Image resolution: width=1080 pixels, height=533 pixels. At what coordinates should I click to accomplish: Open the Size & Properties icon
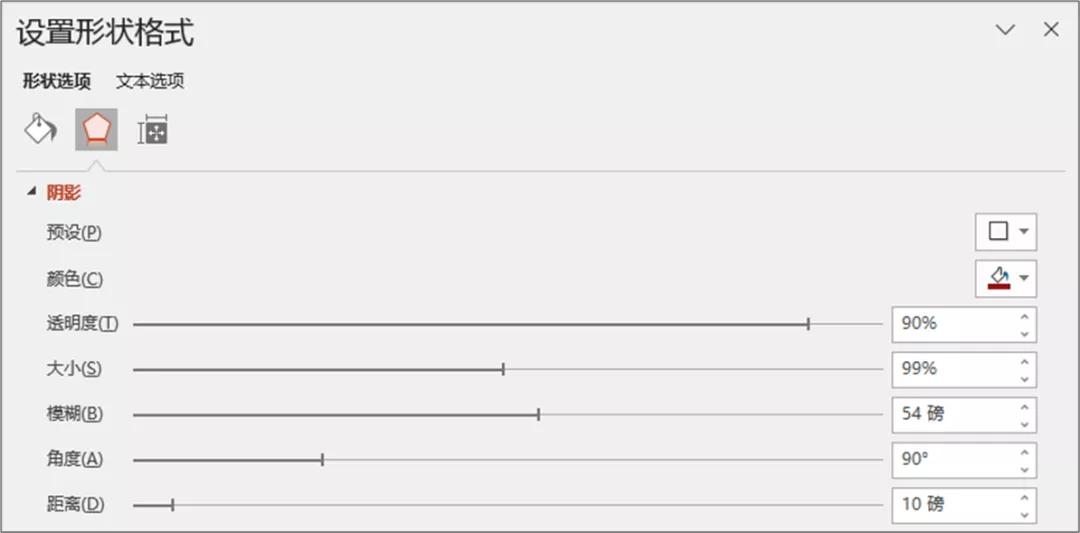point(152,130)
